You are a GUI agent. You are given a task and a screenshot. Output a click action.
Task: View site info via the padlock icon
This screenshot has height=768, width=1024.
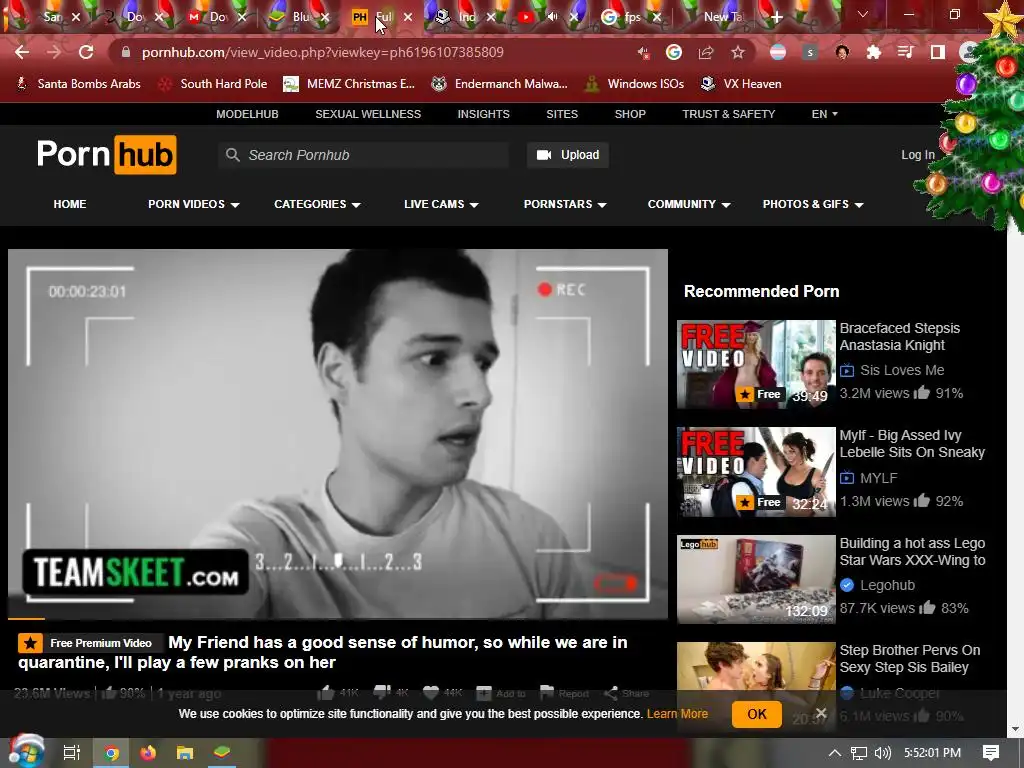click(x=126, y=52)
